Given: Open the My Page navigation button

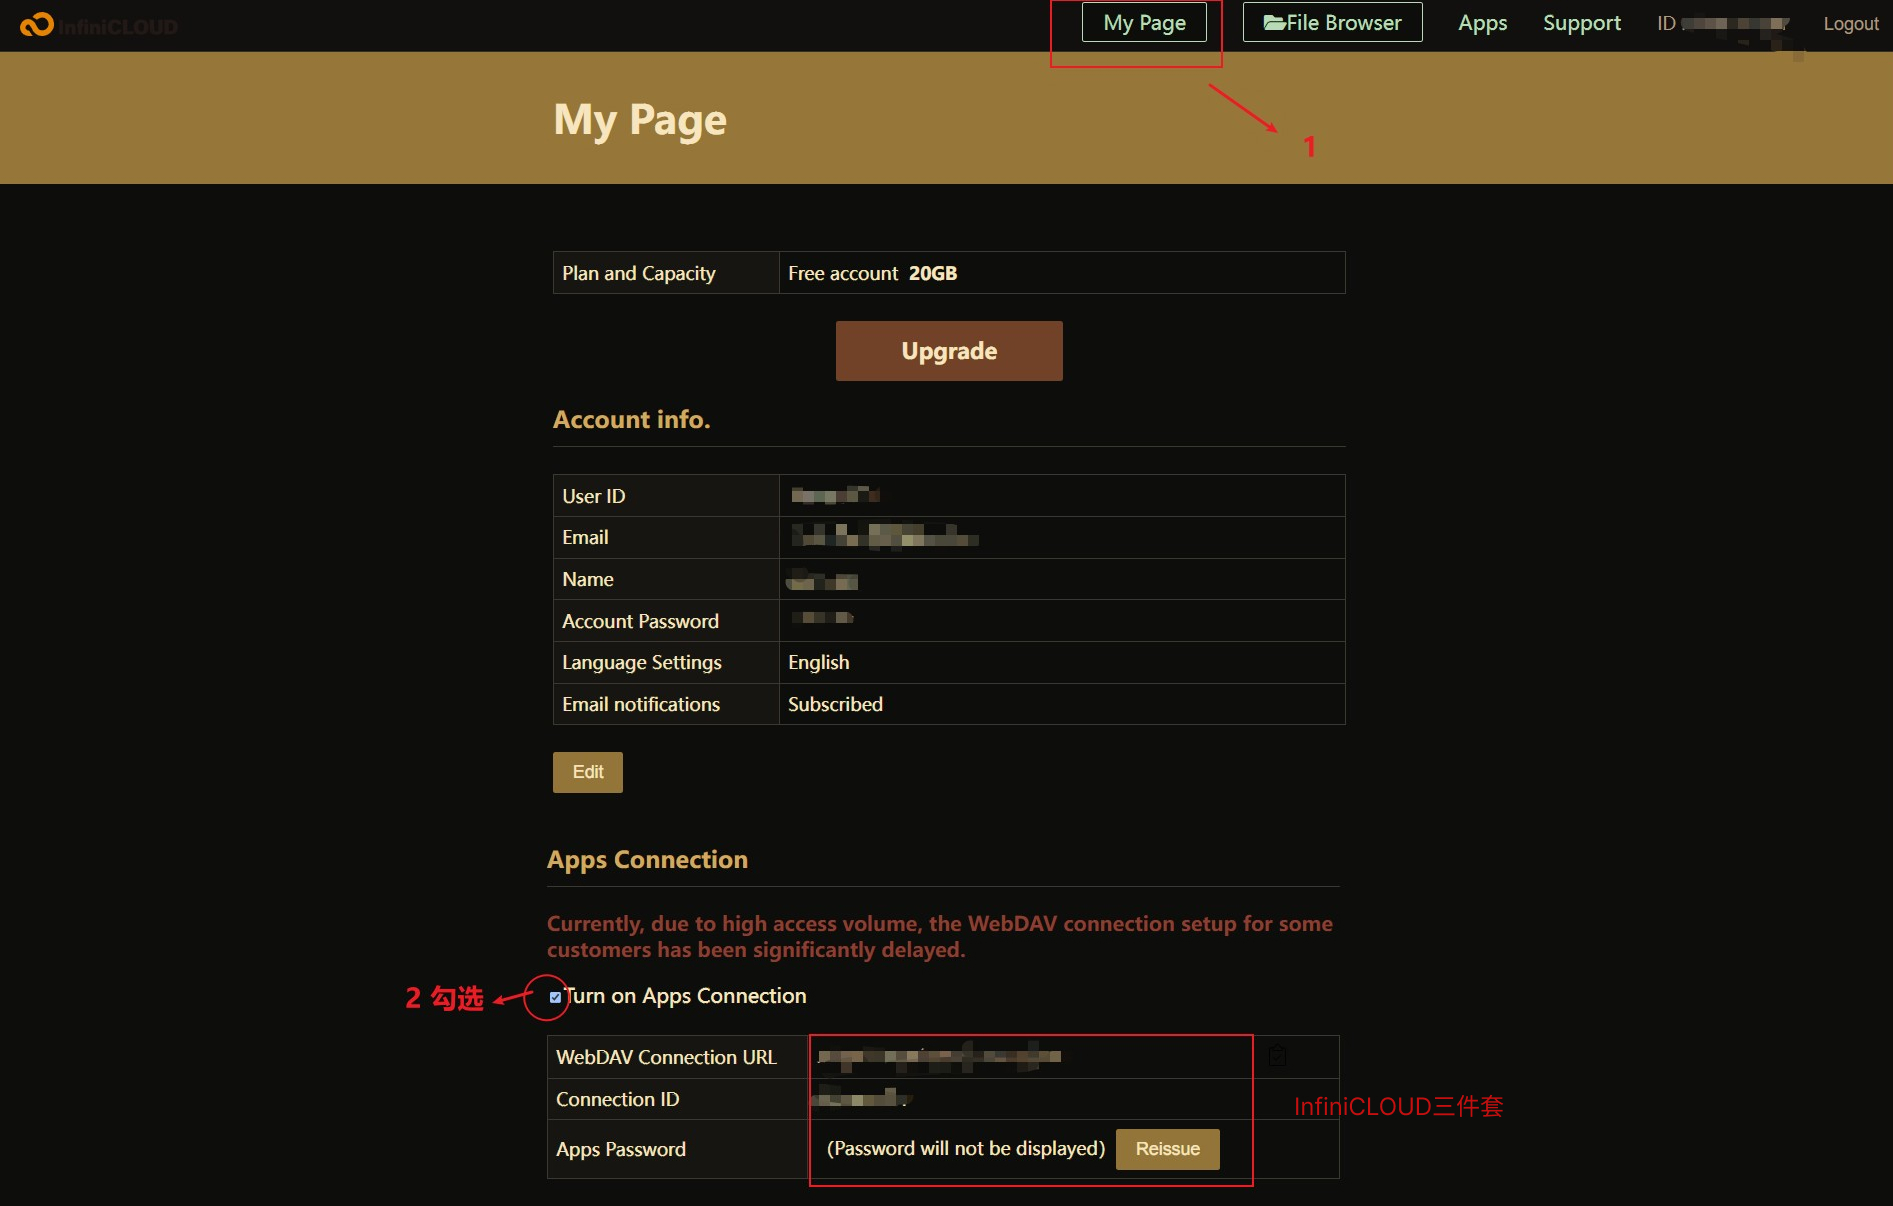Looking at the screenshot, I should (1144, 22).
